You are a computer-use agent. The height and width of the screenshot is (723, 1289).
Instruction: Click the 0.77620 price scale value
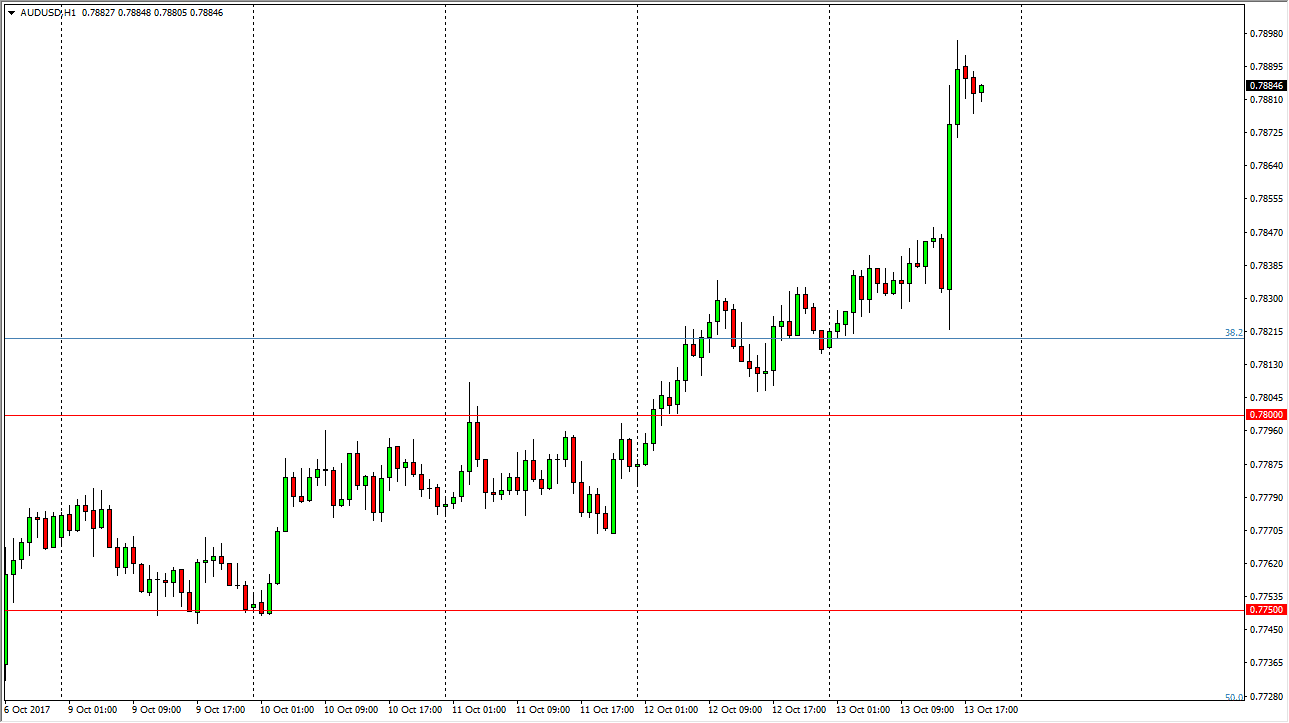click(1266, 564)
